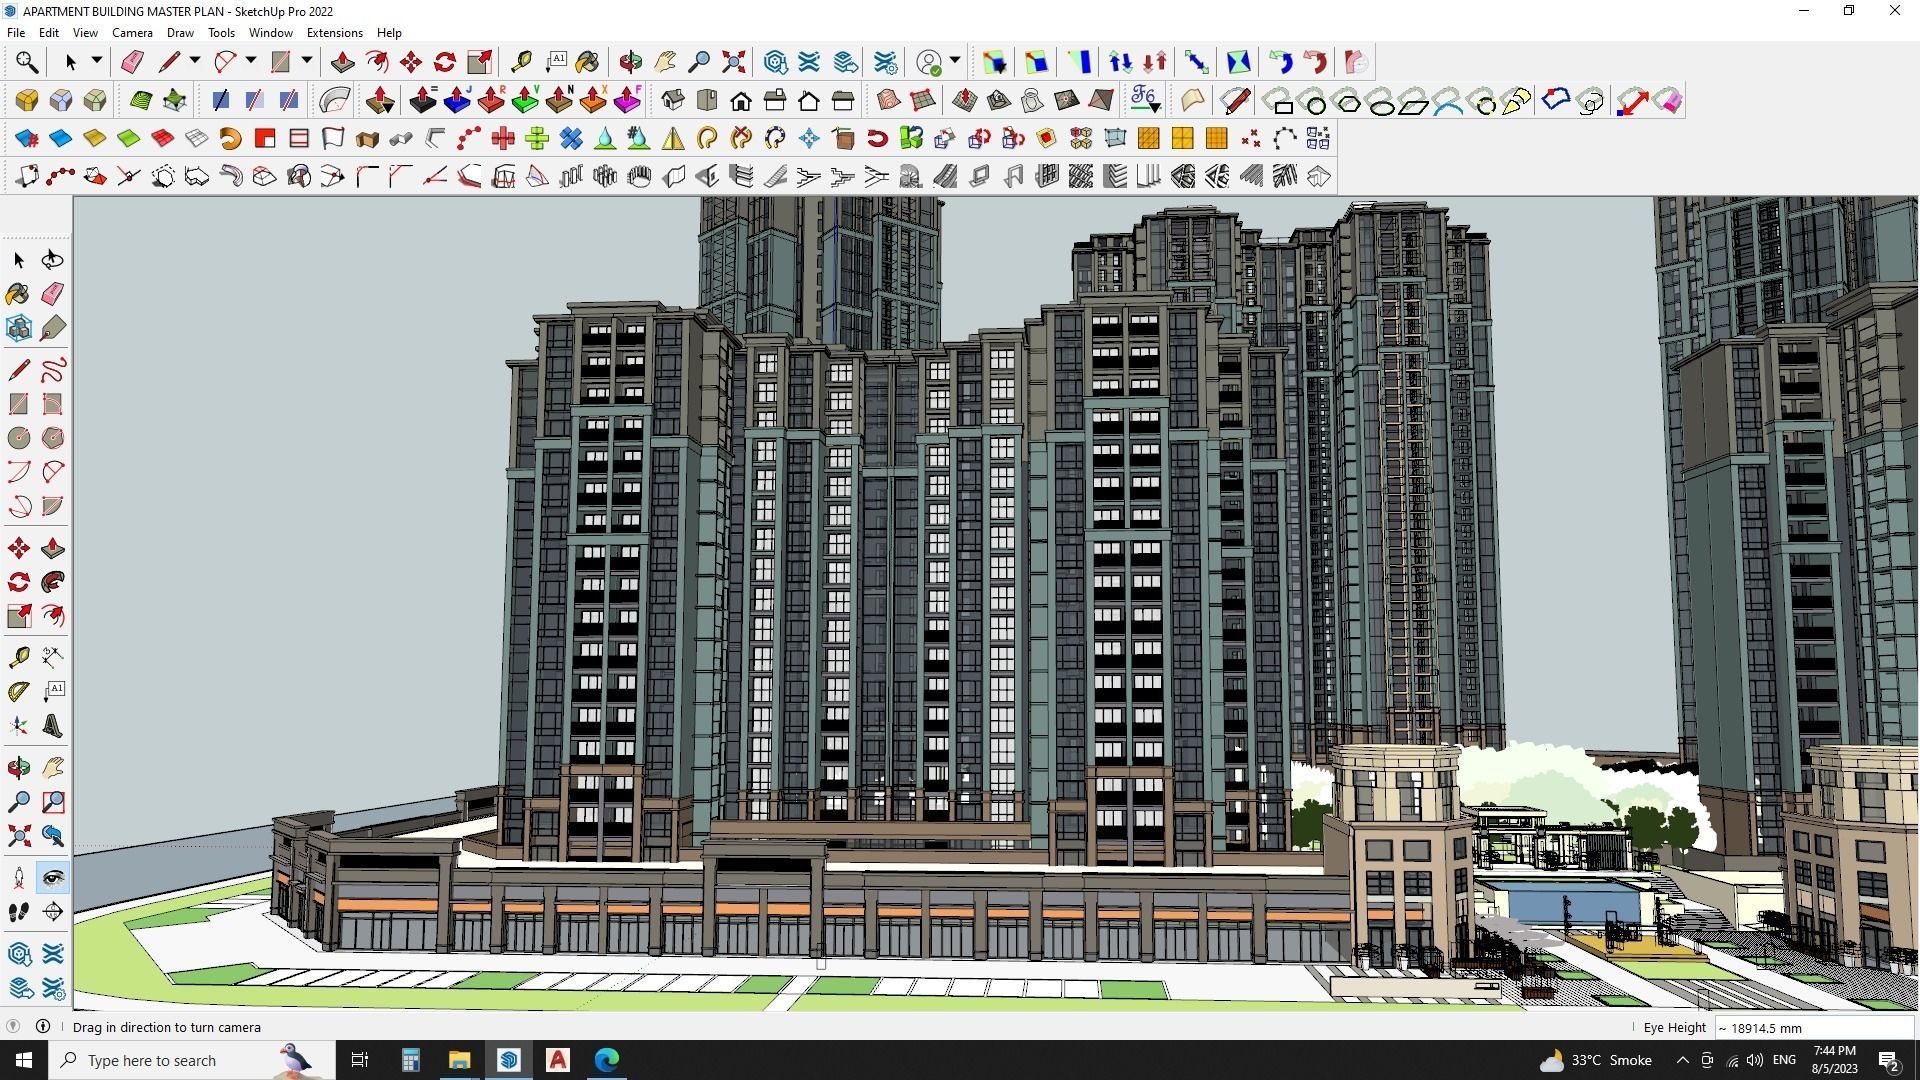Open the signed-in user account dropdown
This screenshot has width=1920, height=1080.
(955, 61)
